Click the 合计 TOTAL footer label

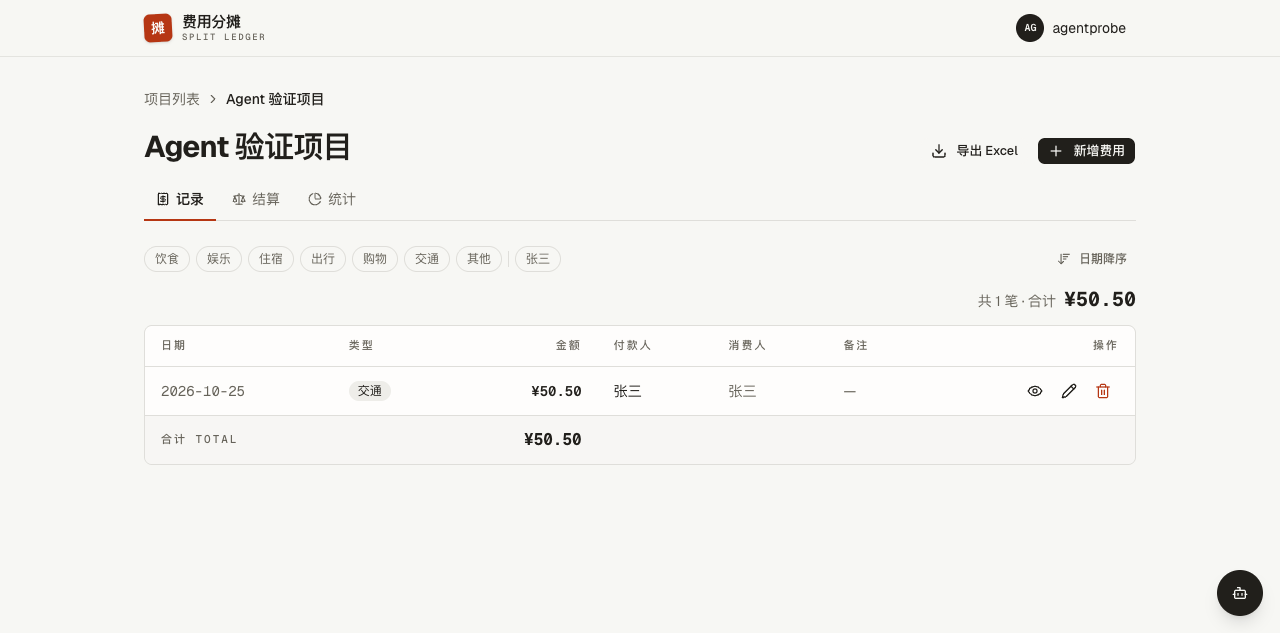pos(199,439)
